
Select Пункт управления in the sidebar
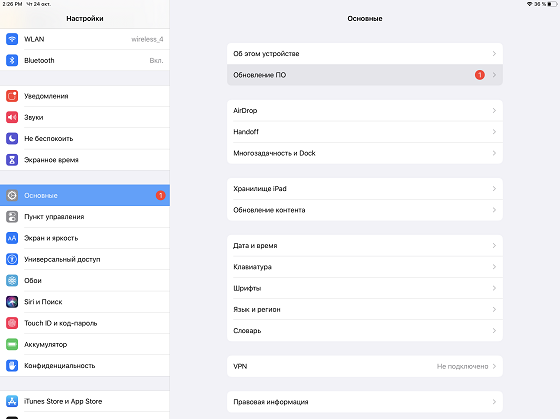click(85, 217)
